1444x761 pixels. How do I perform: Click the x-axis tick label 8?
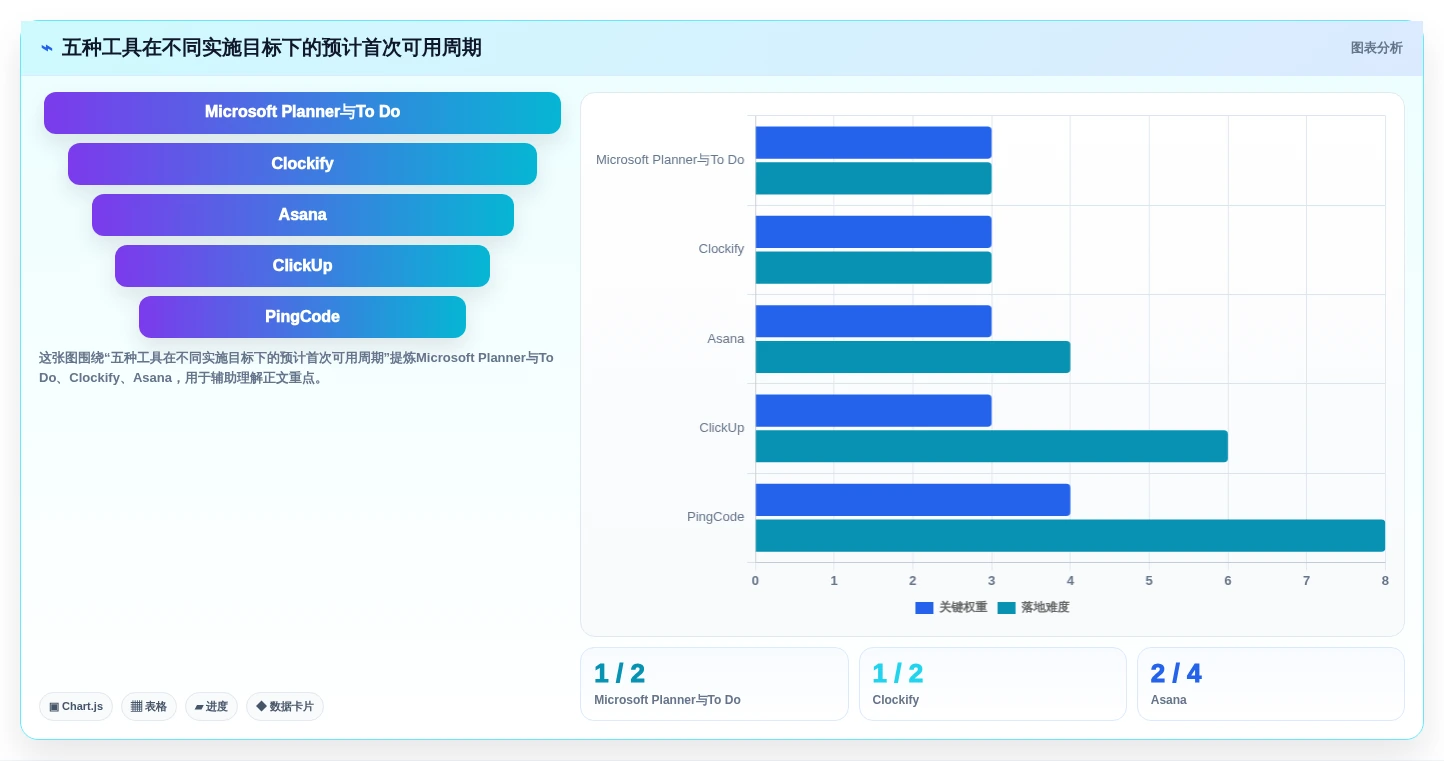1385,581
